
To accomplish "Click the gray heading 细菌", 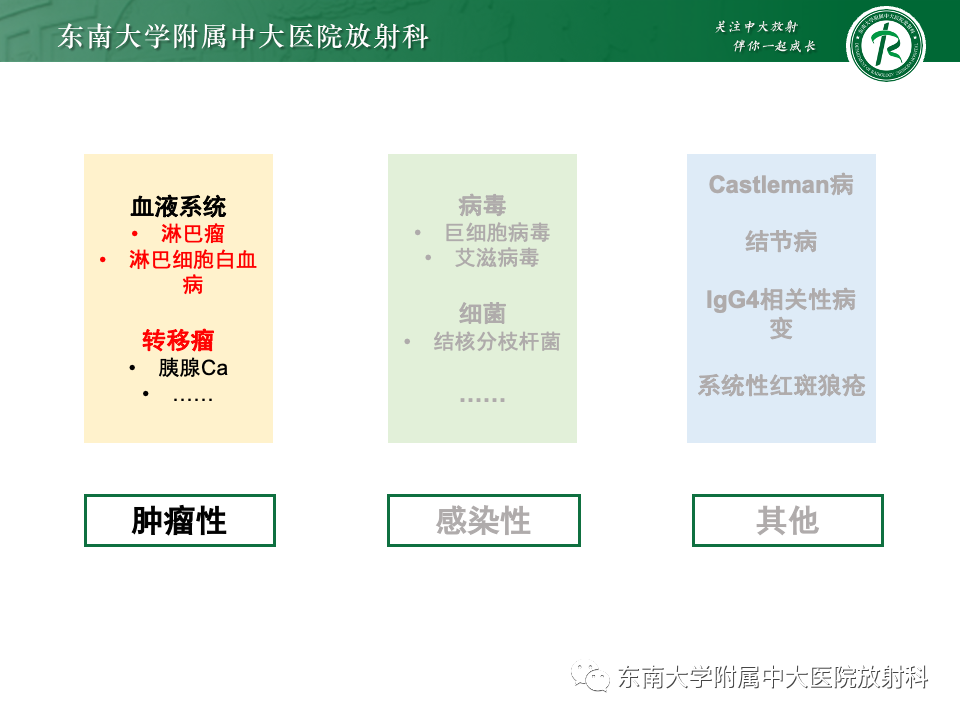I will (x=482, y=313).
